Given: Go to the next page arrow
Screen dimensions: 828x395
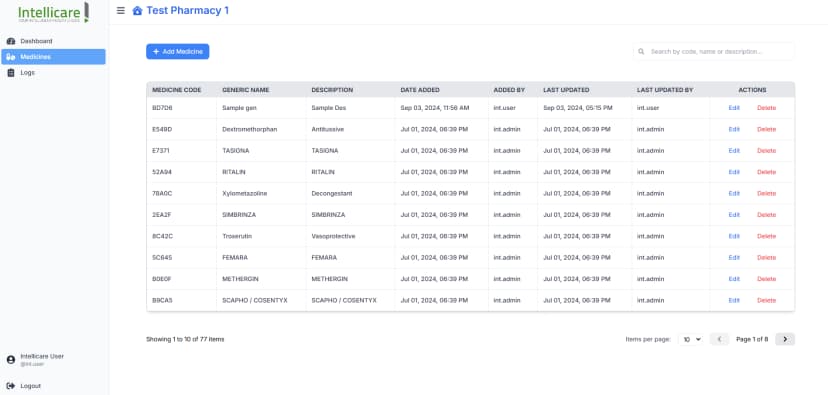Looking at the screenshot, I should pos(785,339).
